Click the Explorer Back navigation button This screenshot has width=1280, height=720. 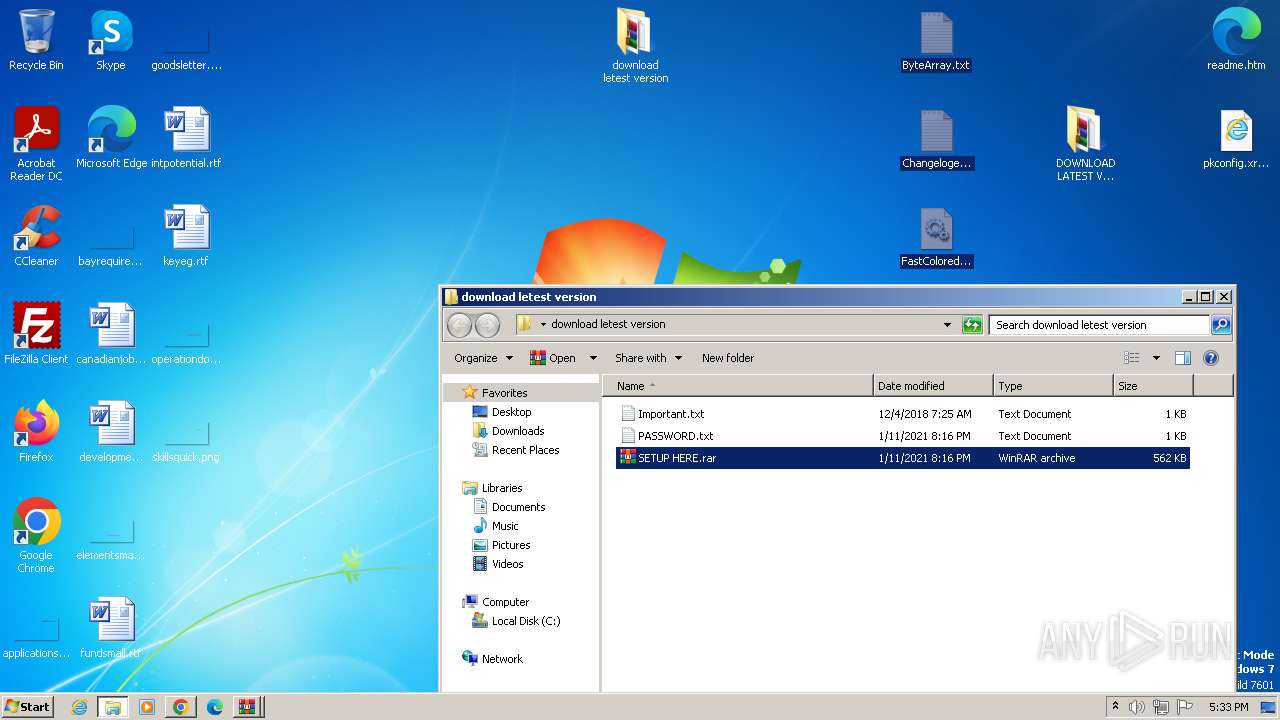click(x=459, y=325)
